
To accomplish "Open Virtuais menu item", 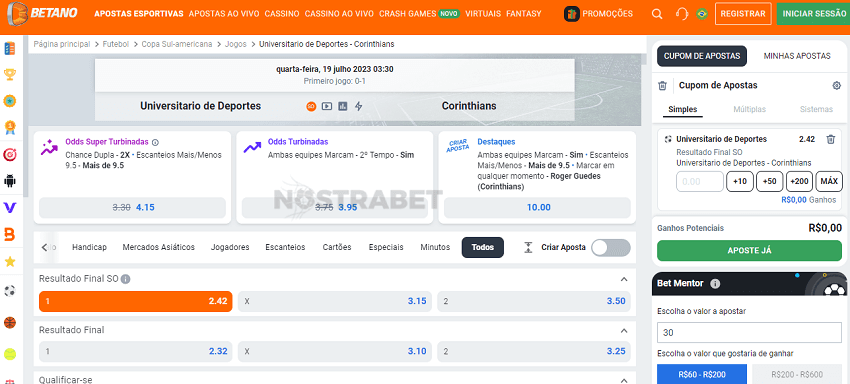I will point(483,14).
